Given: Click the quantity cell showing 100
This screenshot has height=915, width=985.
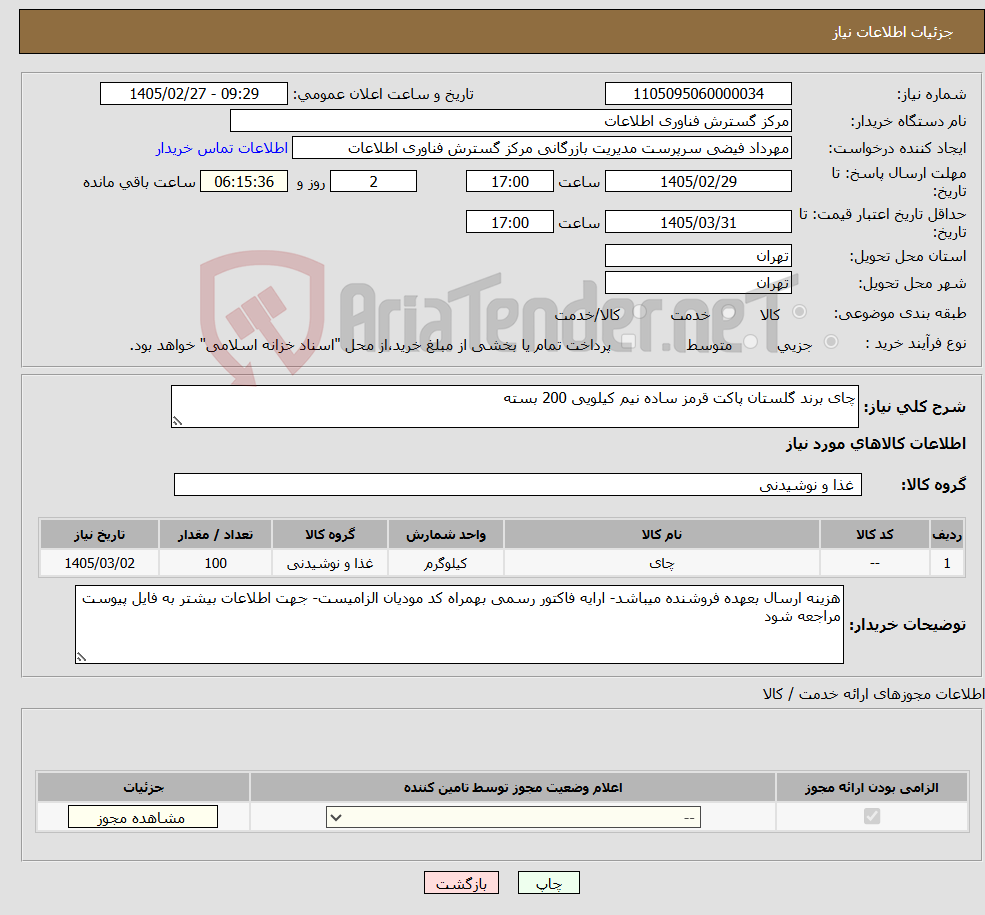Looking at the screenshot, I should 215,563.
